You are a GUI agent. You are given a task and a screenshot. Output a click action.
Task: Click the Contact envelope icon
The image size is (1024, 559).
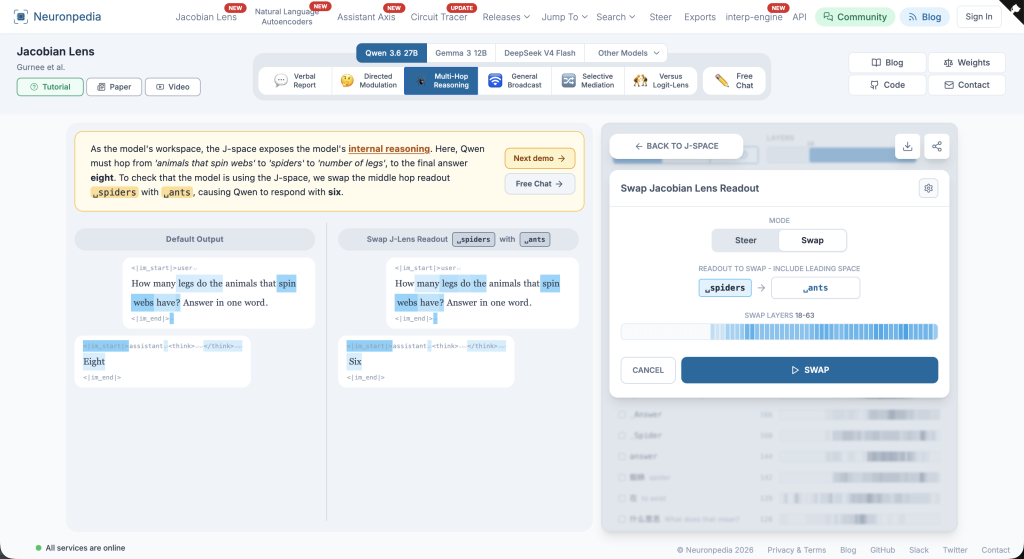[949, 85]
